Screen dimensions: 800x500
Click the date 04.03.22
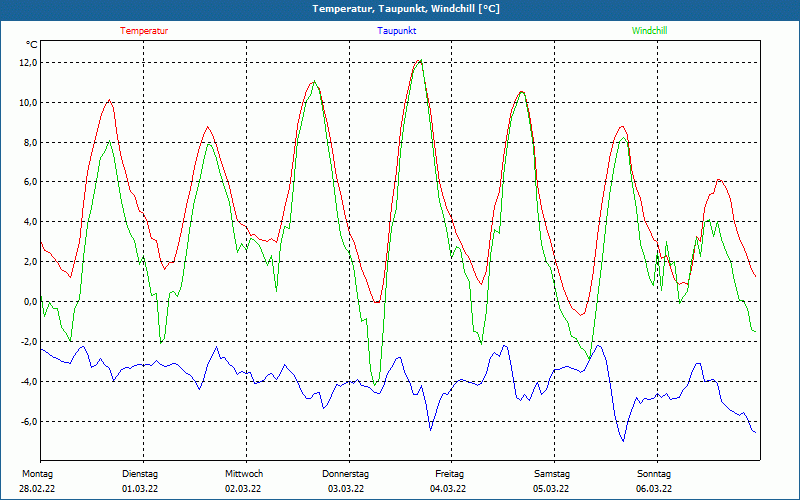[448, 489]
